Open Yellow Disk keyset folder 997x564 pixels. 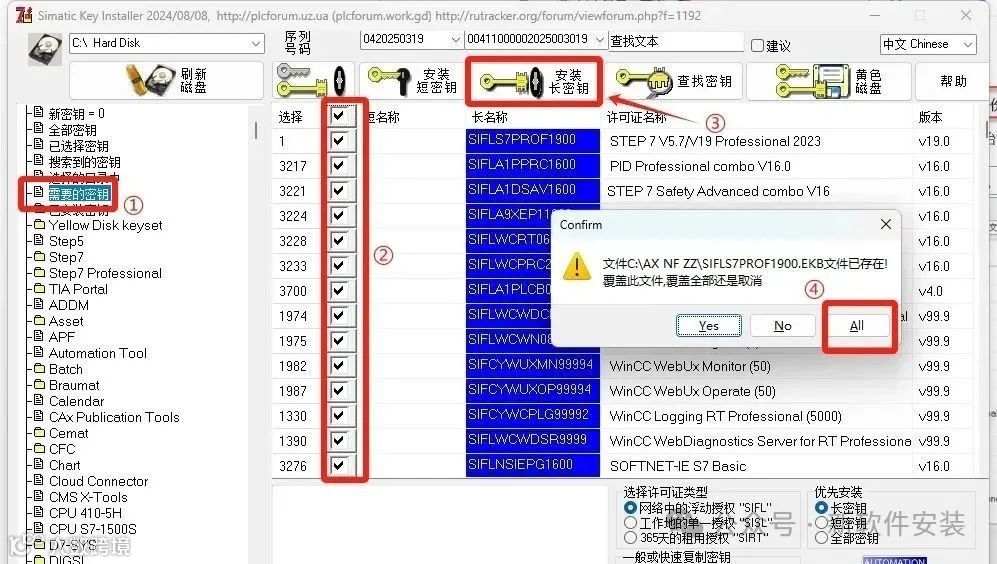coord(106,225)
